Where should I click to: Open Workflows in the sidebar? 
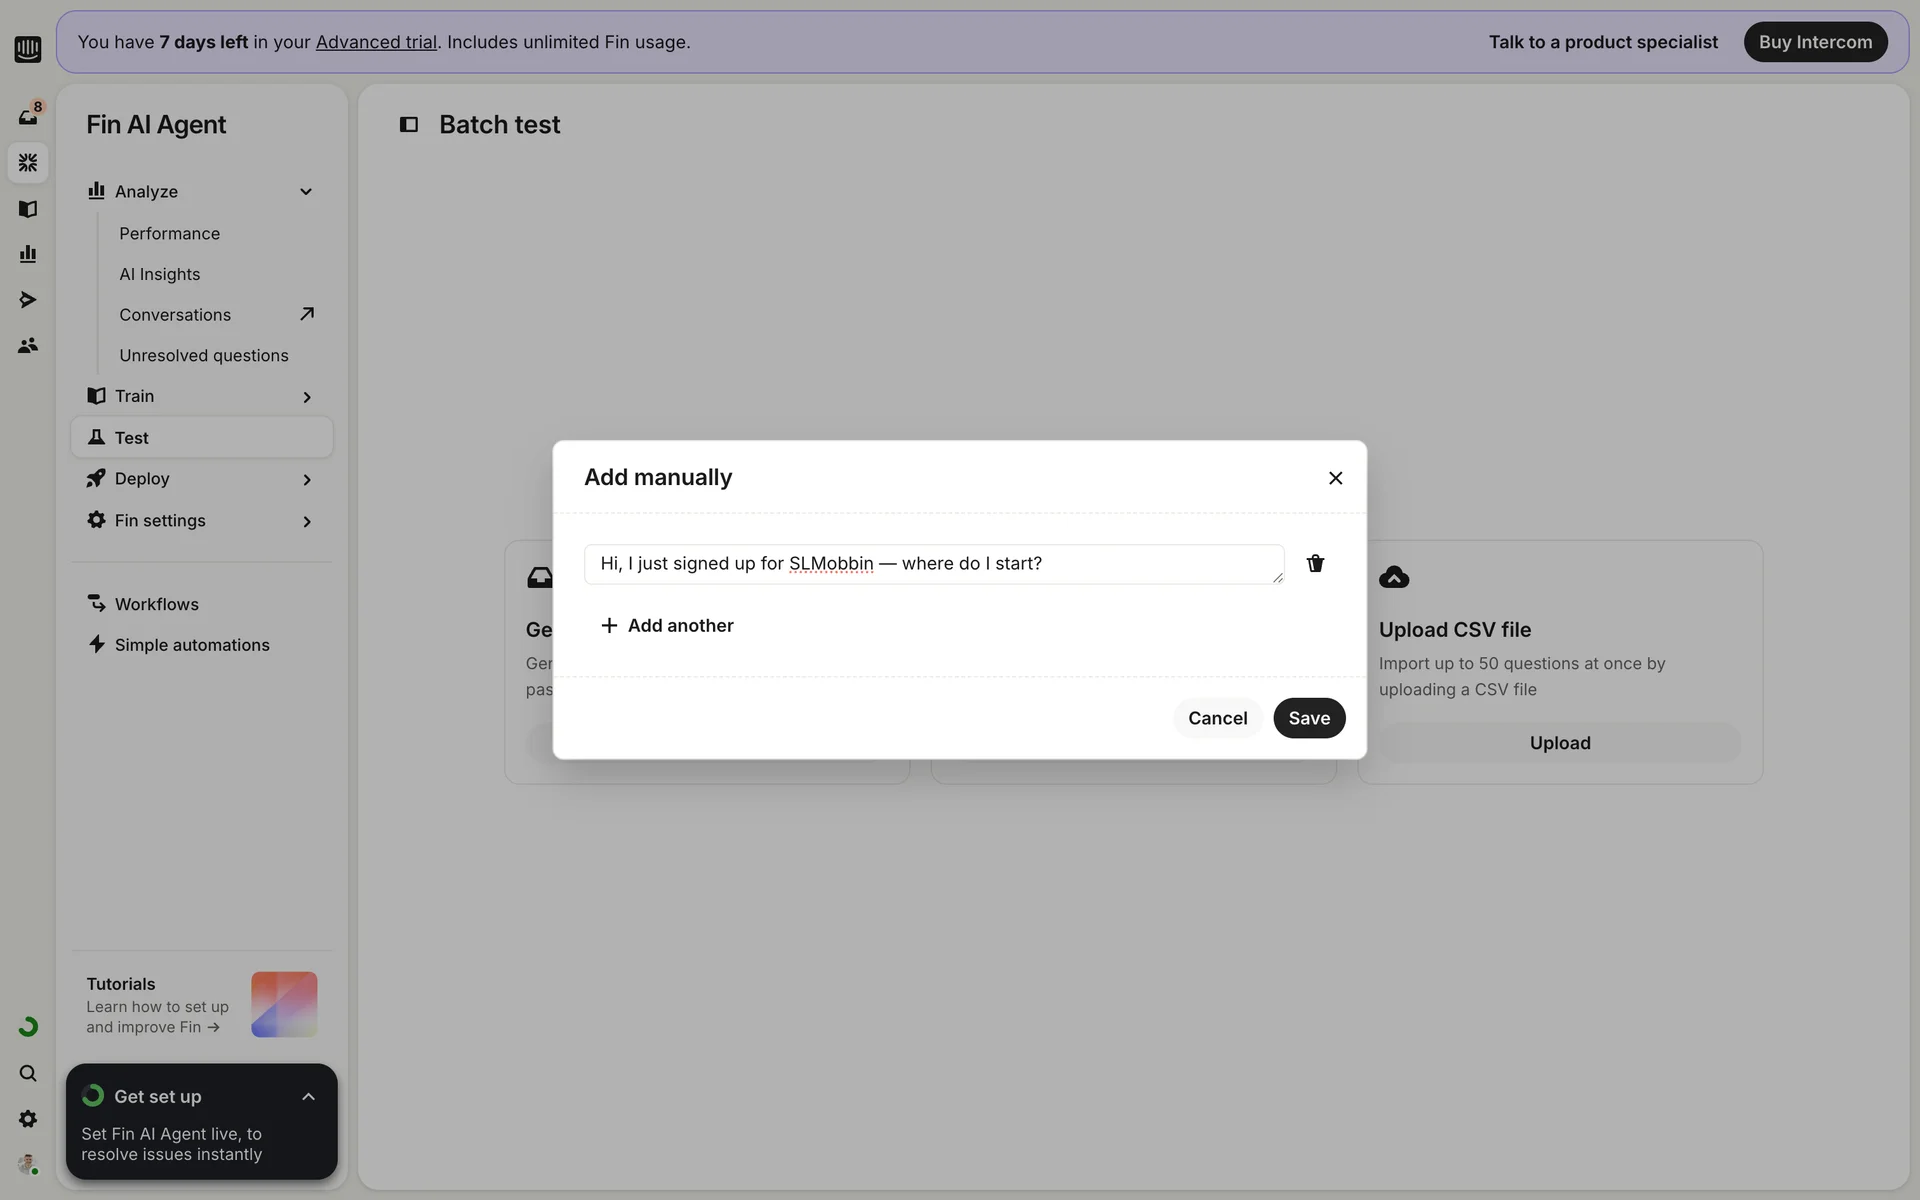pos(156,604)
